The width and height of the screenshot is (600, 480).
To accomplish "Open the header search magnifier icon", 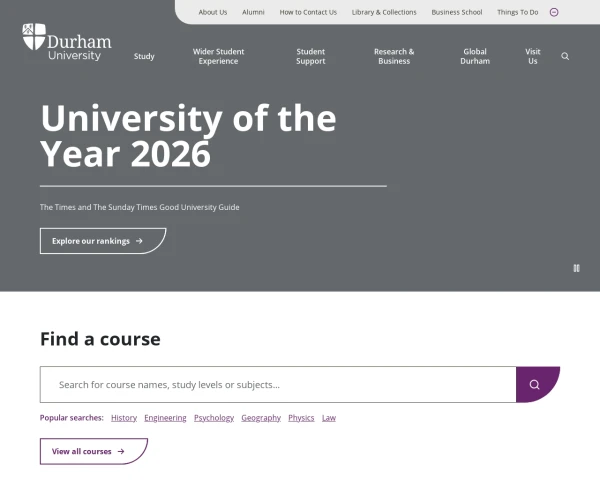I will click(565, 56).
